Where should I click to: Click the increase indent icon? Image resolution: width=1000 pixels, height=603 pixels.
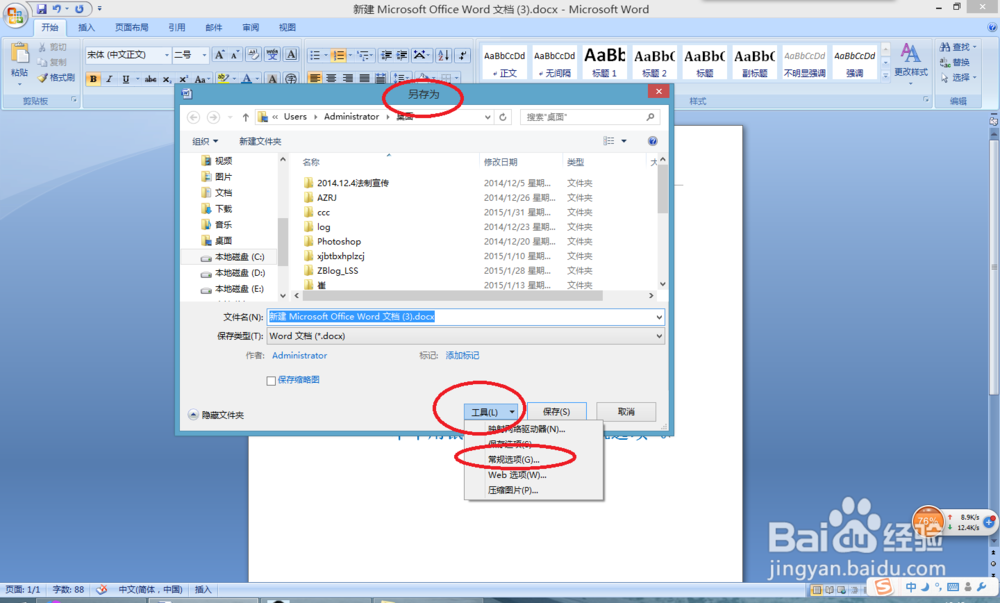tap(402, 55)
